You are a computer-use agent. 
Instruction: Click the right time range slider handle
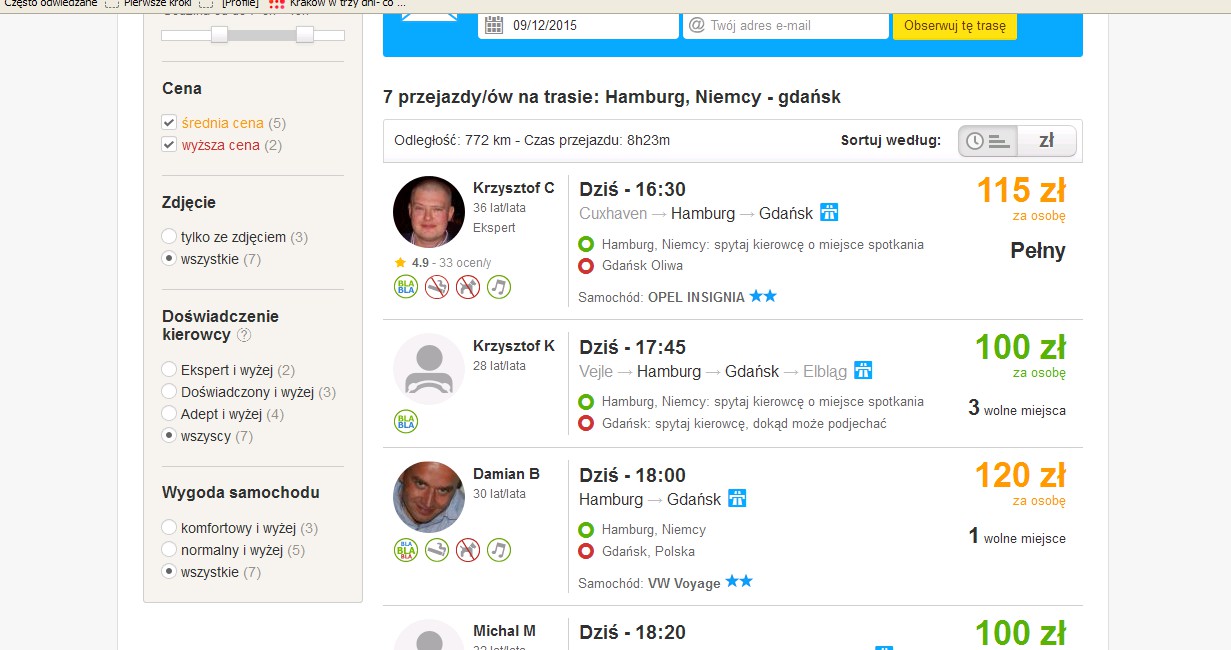305,35
